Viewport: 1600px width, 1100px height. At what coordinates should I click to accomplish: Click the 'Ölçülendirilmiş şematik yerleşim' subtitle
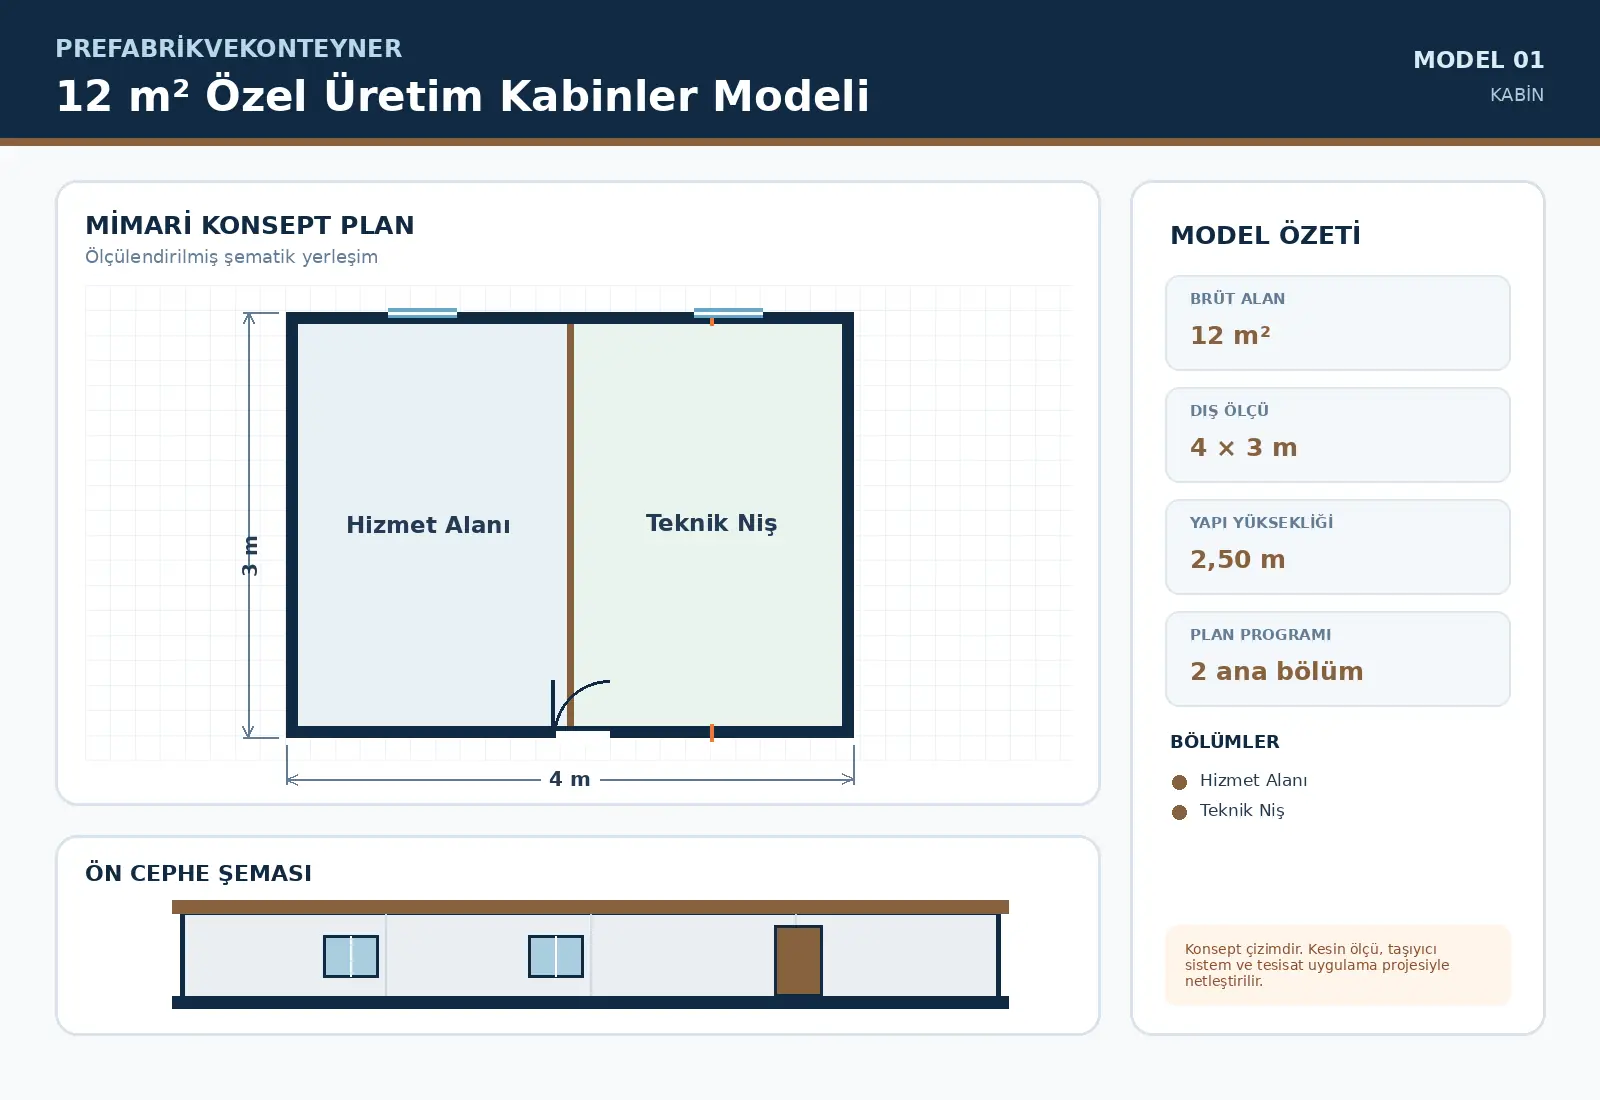[231, 257]
